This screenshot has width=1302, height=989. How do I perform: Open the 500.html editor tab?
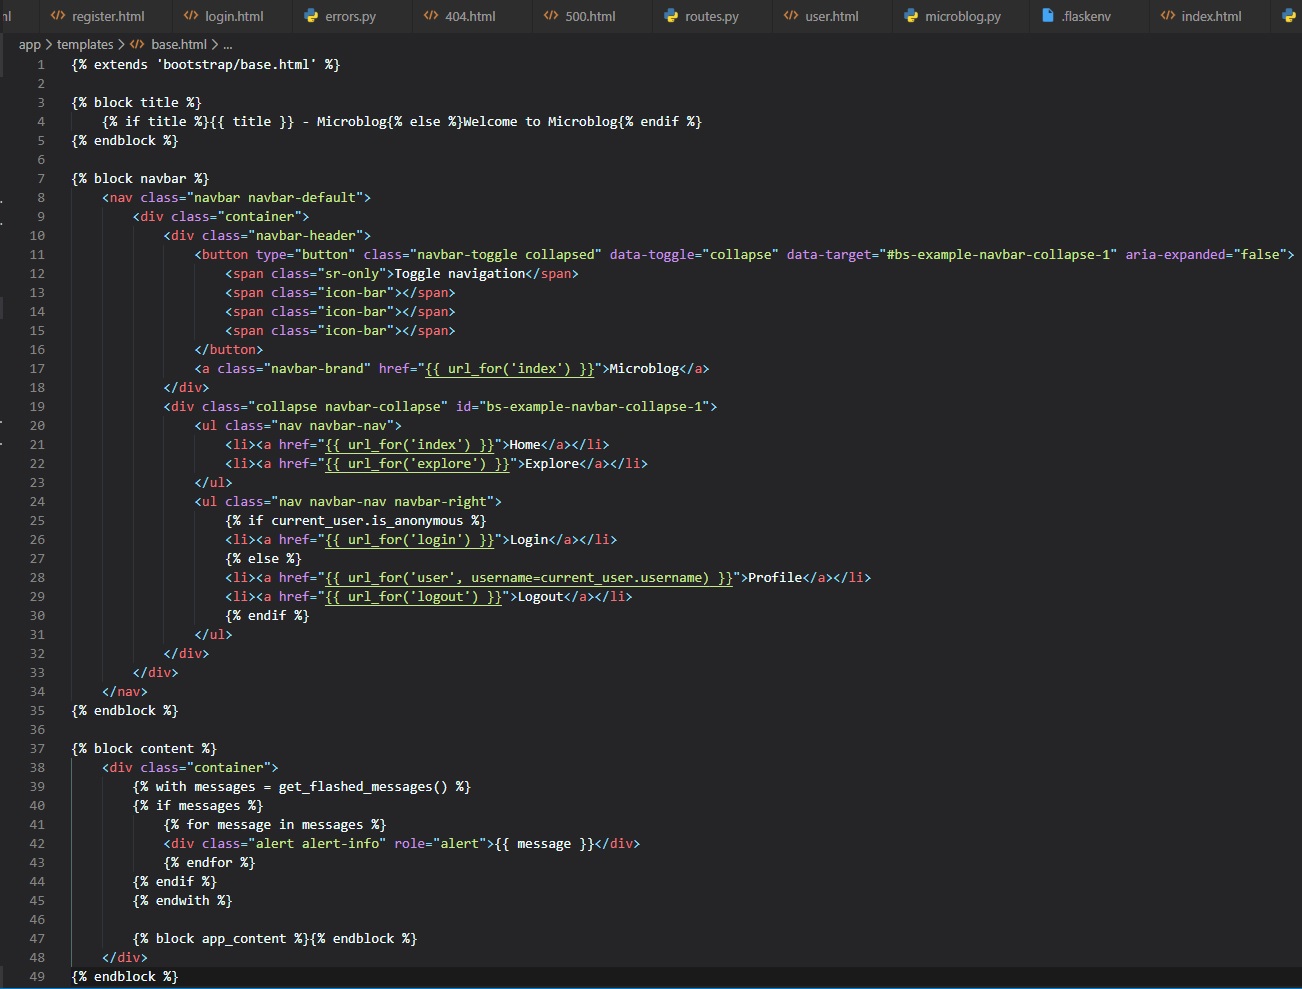[590, 16]
